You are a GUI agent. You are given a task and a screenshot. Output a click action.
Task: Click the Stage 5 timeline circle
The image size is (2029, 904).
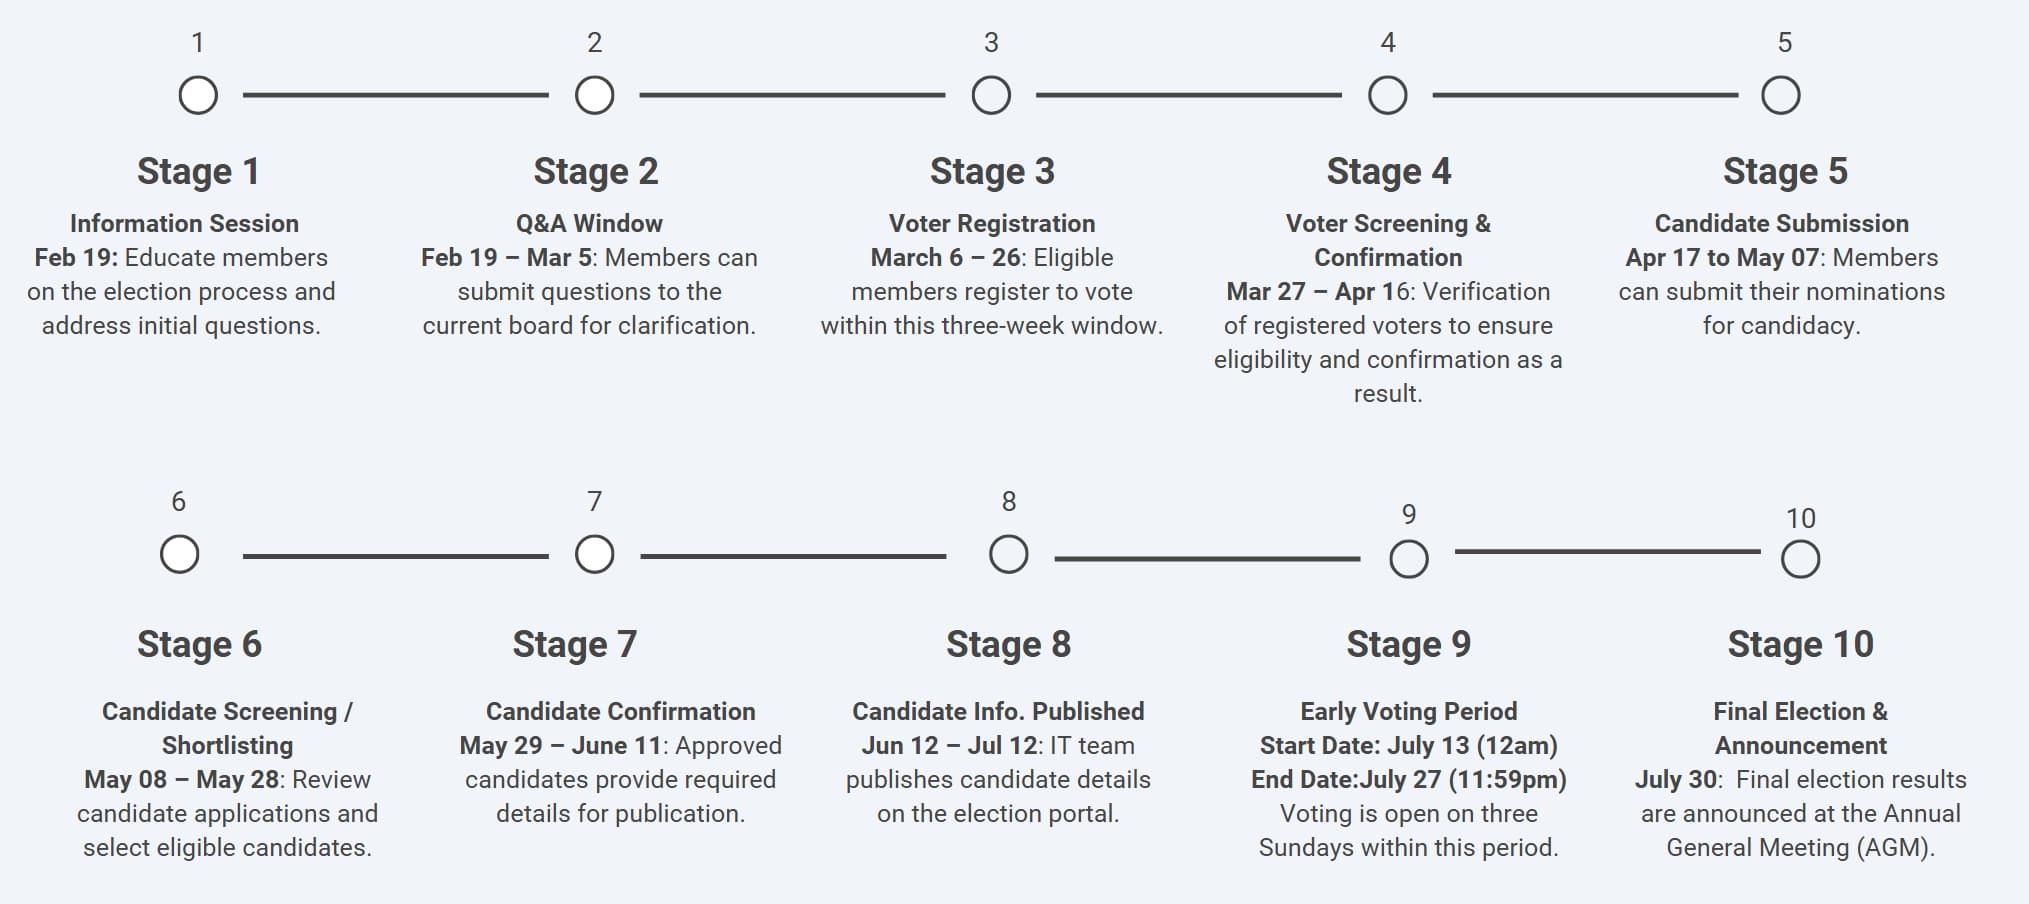click(x=1781, y=96)
